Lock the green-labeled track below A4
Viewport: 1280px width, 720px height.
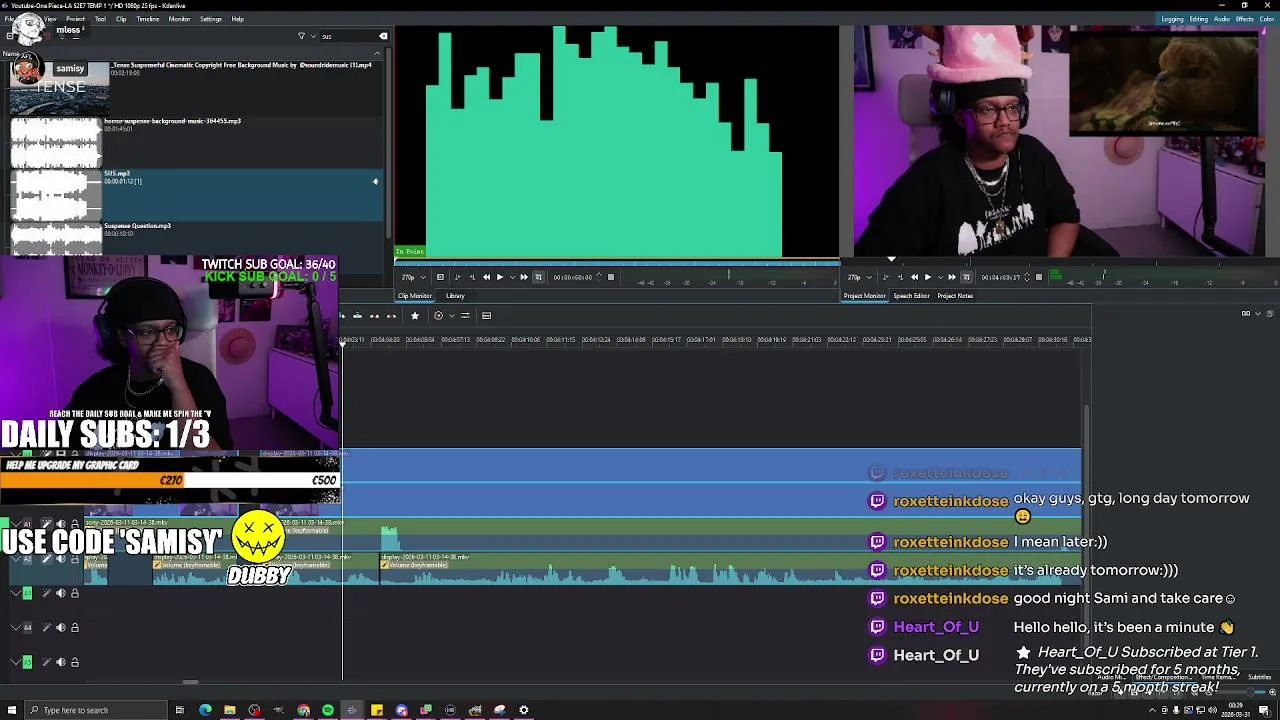click(74, 662)
